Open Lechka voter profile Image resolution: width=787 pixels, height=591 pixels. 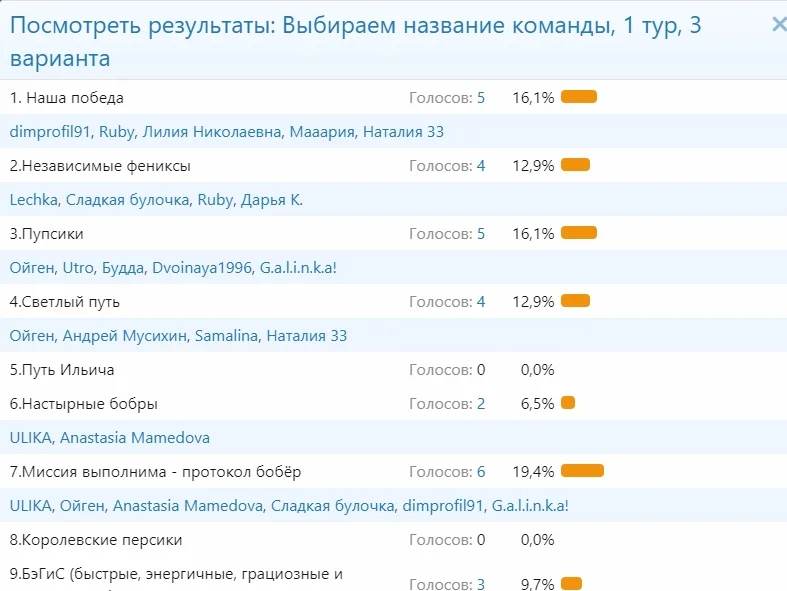click(x=33, y=200)
